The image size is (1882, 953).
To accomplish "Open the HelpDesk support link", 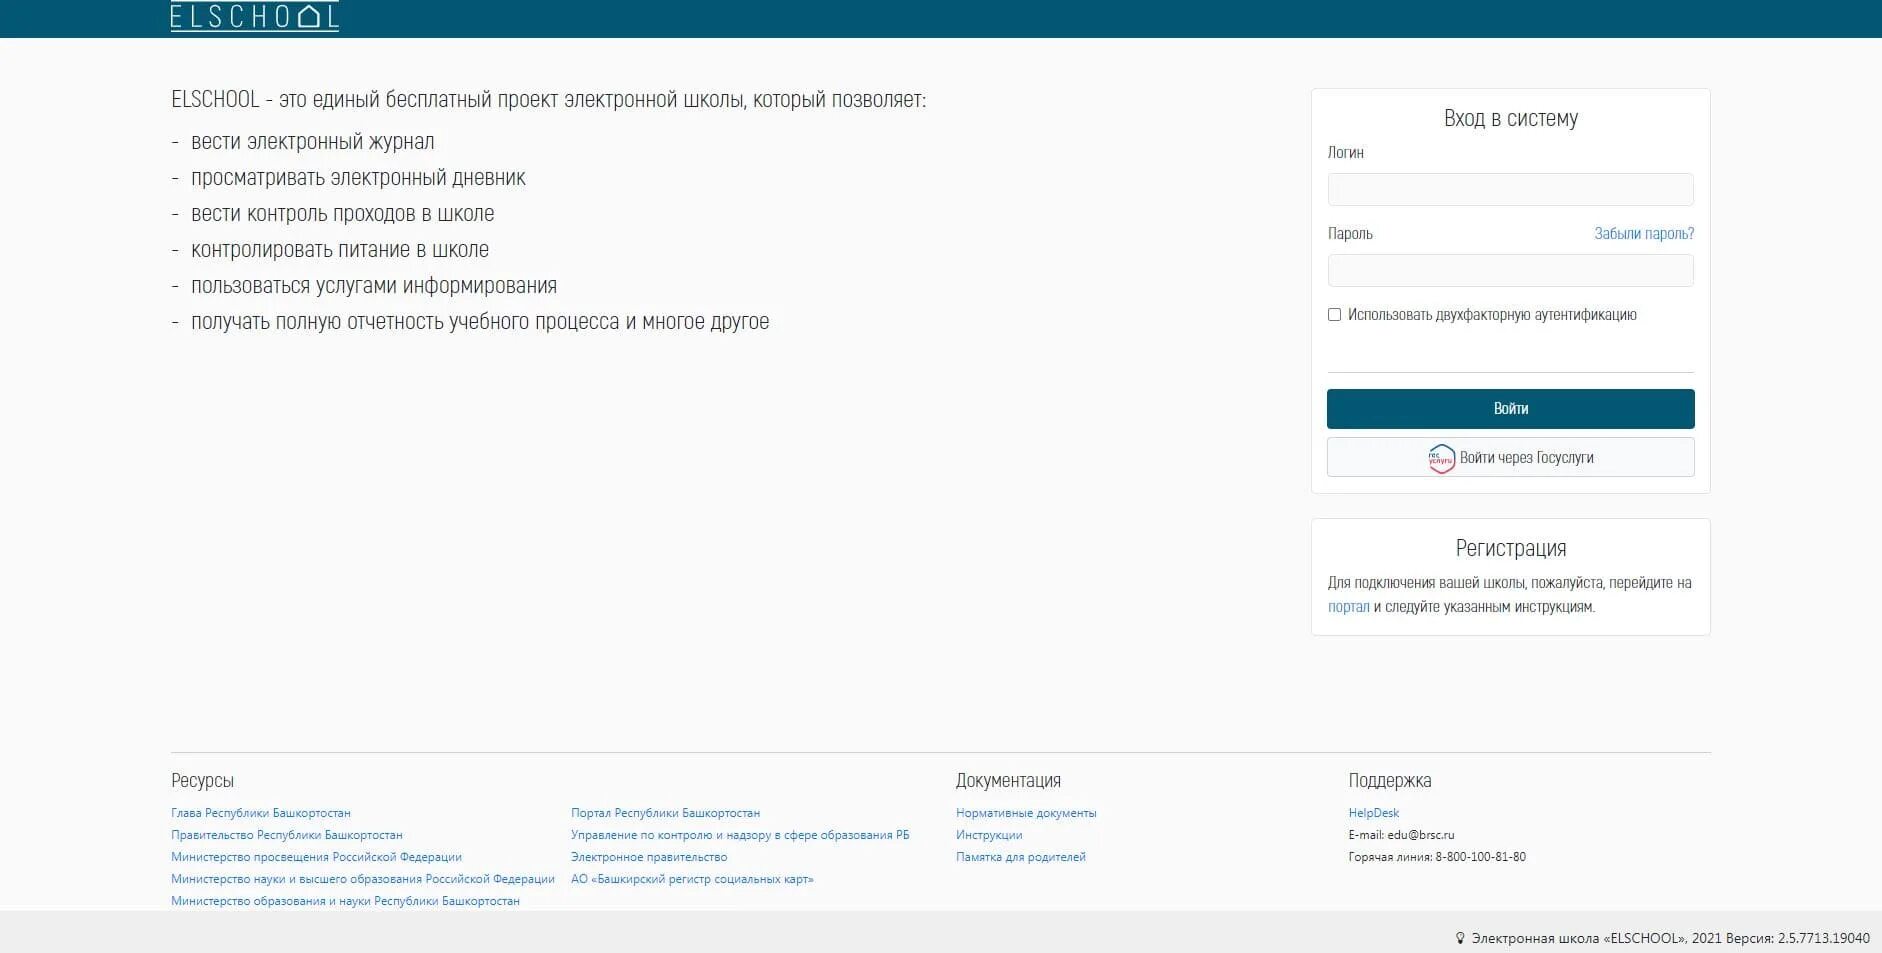I will pyautogui.click(x=1374, y=813).
